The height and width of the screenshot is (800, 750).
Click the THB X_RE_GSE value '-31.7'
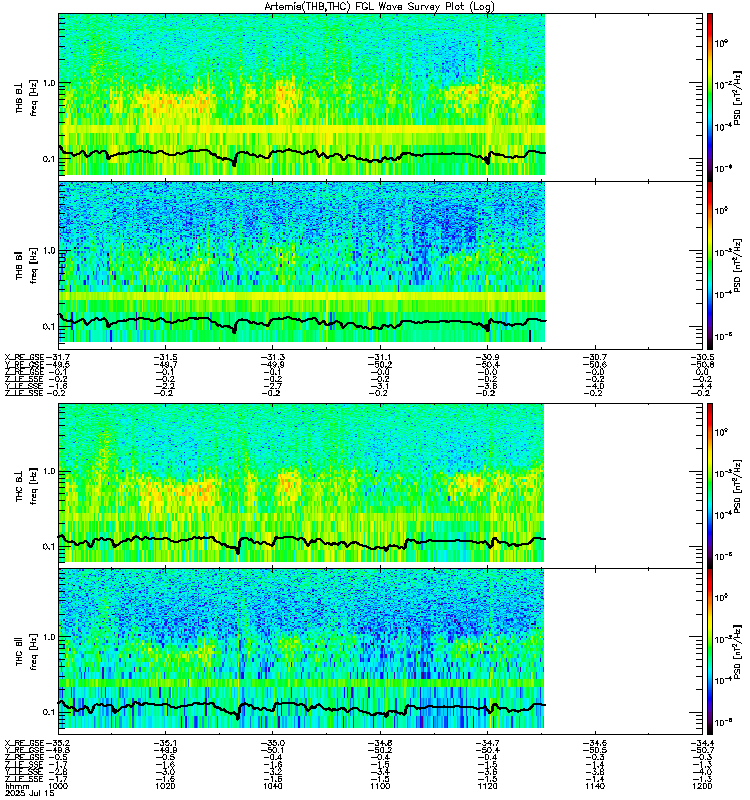click(x=58, y=357)
